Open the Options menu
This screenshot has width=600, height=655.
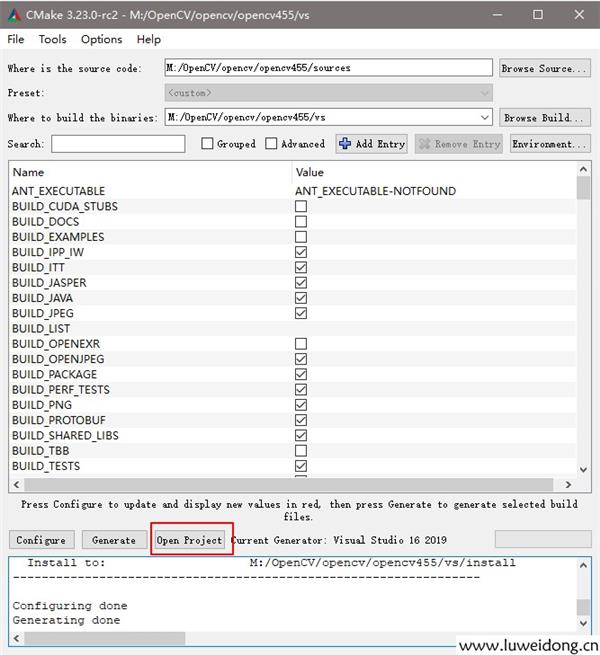[101, 39]
